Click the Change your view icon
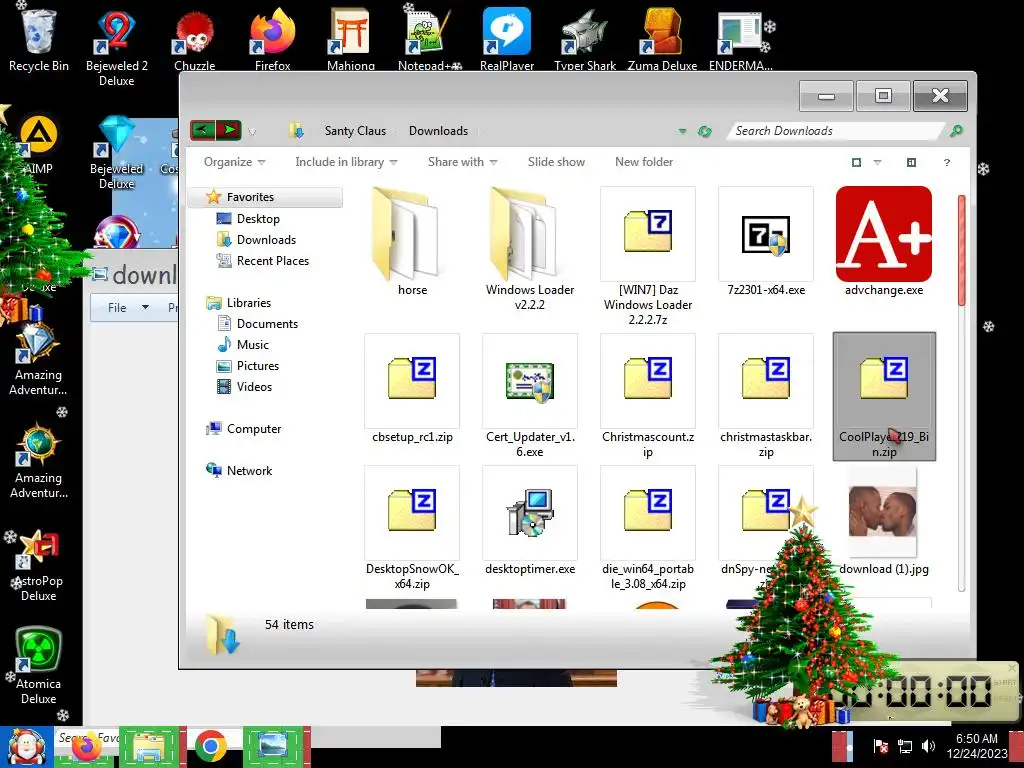 click(x=856, y=163)
